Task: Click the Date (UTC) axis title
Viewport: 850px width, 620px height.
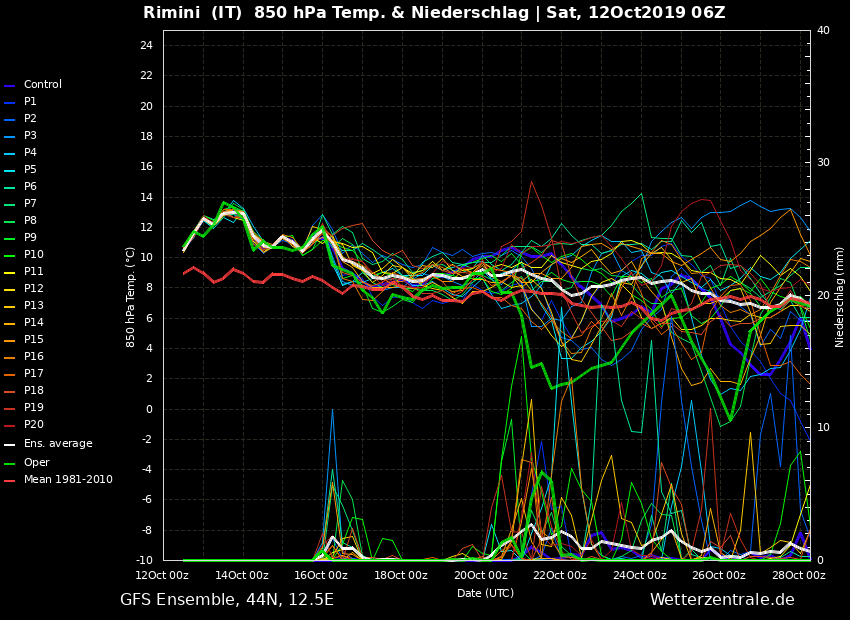Action: (x=485, y=593)
